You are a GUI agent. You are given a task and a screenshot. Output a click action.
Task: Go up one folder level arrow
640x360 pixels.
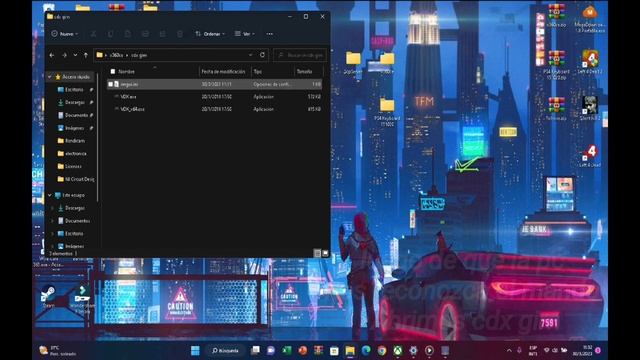coord(86,55)
